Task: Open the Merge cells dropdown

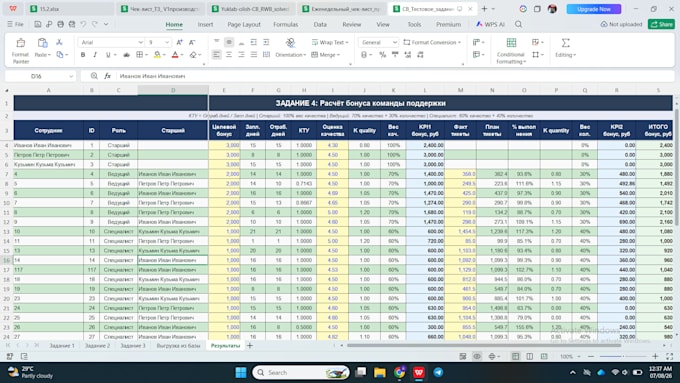Action: [x=326, y=55]
